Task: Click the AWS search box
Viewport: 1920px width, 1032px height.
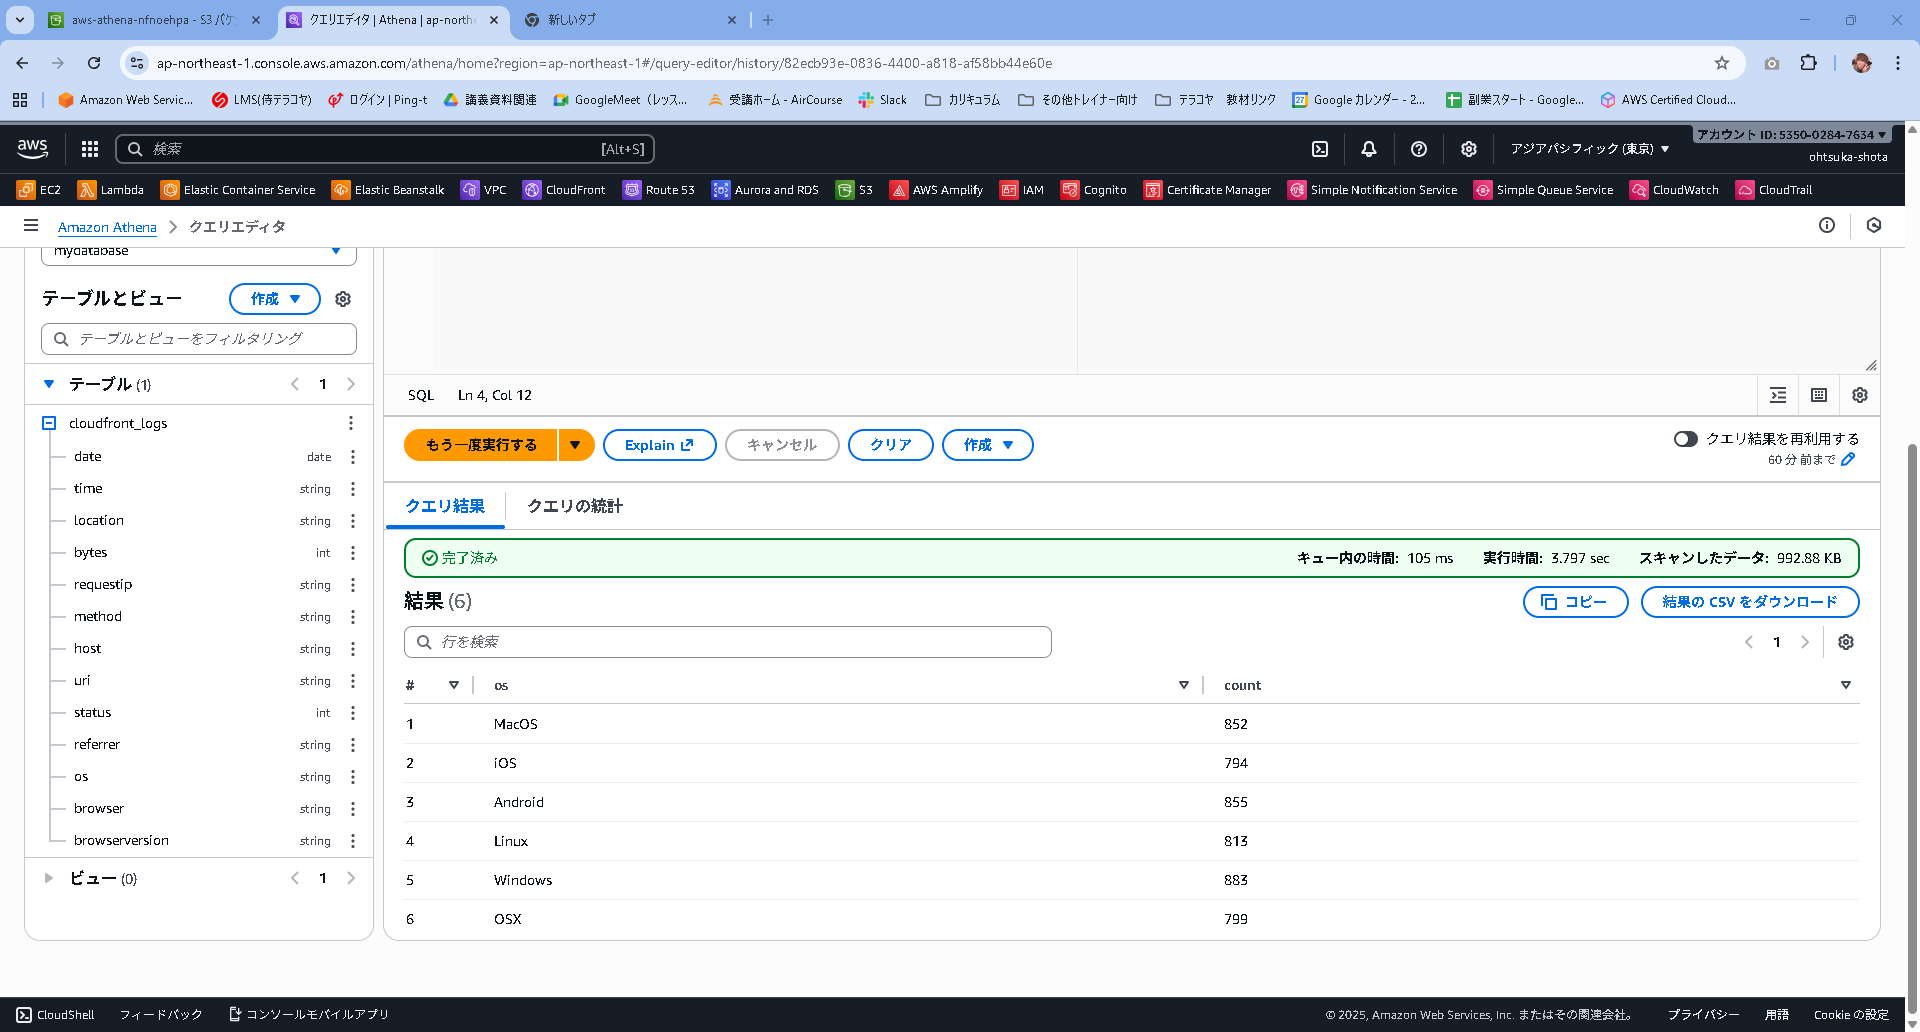Action: (385, 149)
